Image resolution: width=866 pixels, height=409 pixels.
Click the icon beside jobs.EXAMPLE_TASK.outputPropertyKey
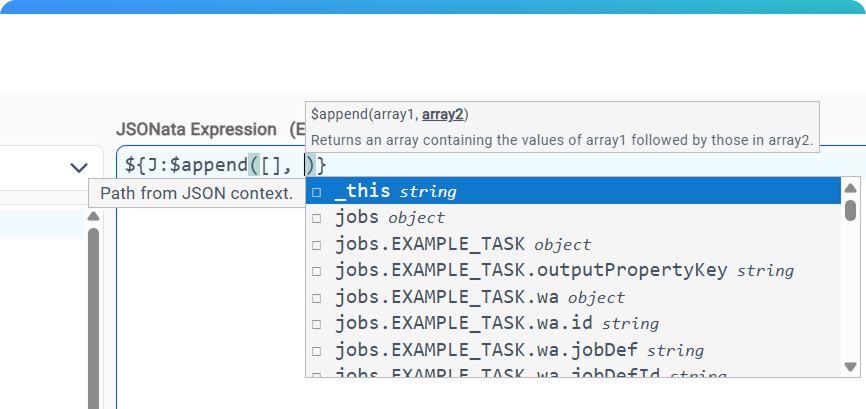[316, 272]
